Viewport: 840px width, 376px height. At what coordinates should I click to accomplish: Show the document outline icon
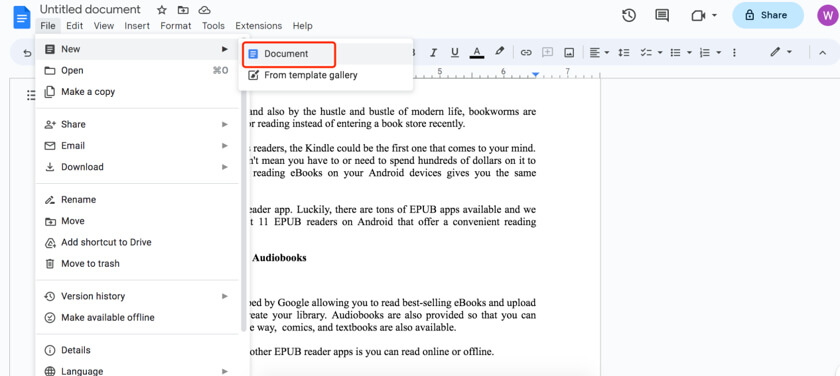coord(30,95)
